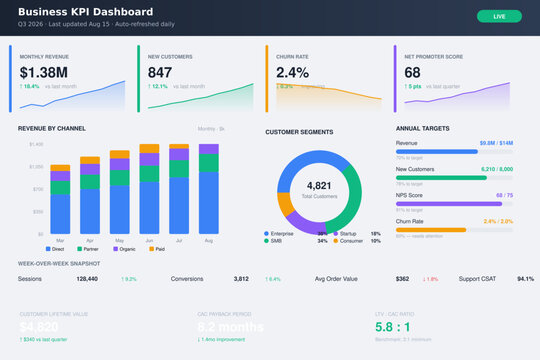Open the Monthly chart period selector

[x=211, y=129]
